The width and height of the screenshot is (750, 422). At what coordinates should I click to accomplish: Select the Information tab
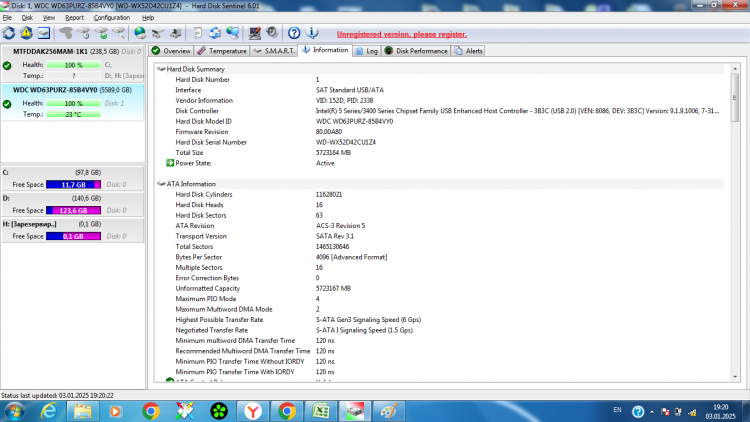(x=325, y=50)
